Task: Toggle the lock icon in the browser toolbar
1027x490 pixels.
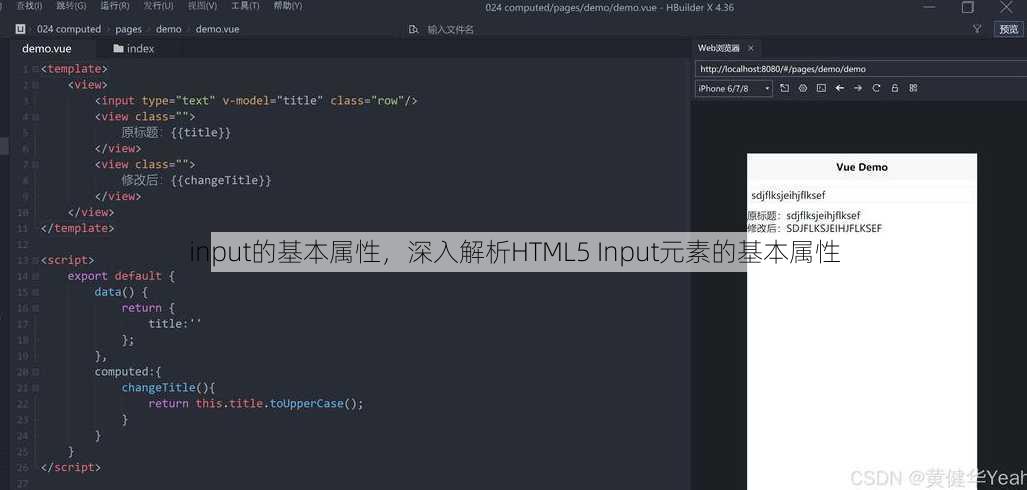Action: coord(895,88)
